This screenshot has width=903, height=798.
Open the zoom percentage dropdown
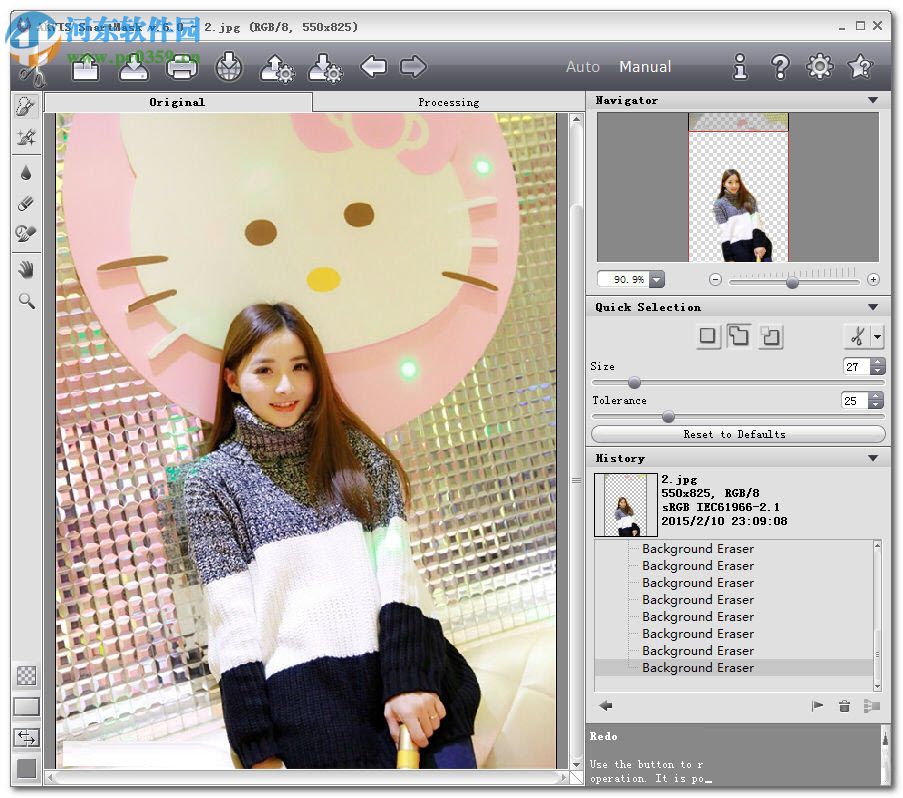coord(655,279)
